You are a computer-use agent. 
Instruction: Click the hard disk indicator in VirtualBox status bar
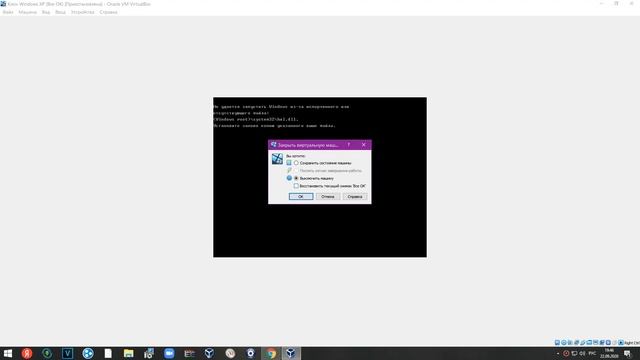click(x=557, y=343)
